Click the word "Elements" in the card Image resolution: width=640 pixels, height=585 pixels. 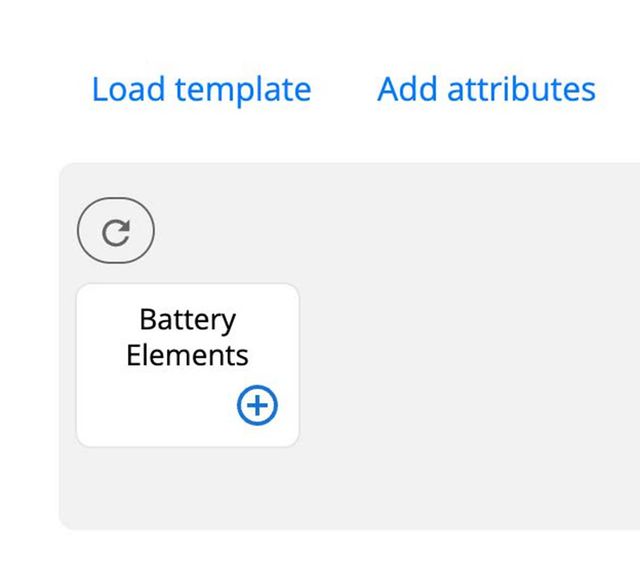coord(187,354)
